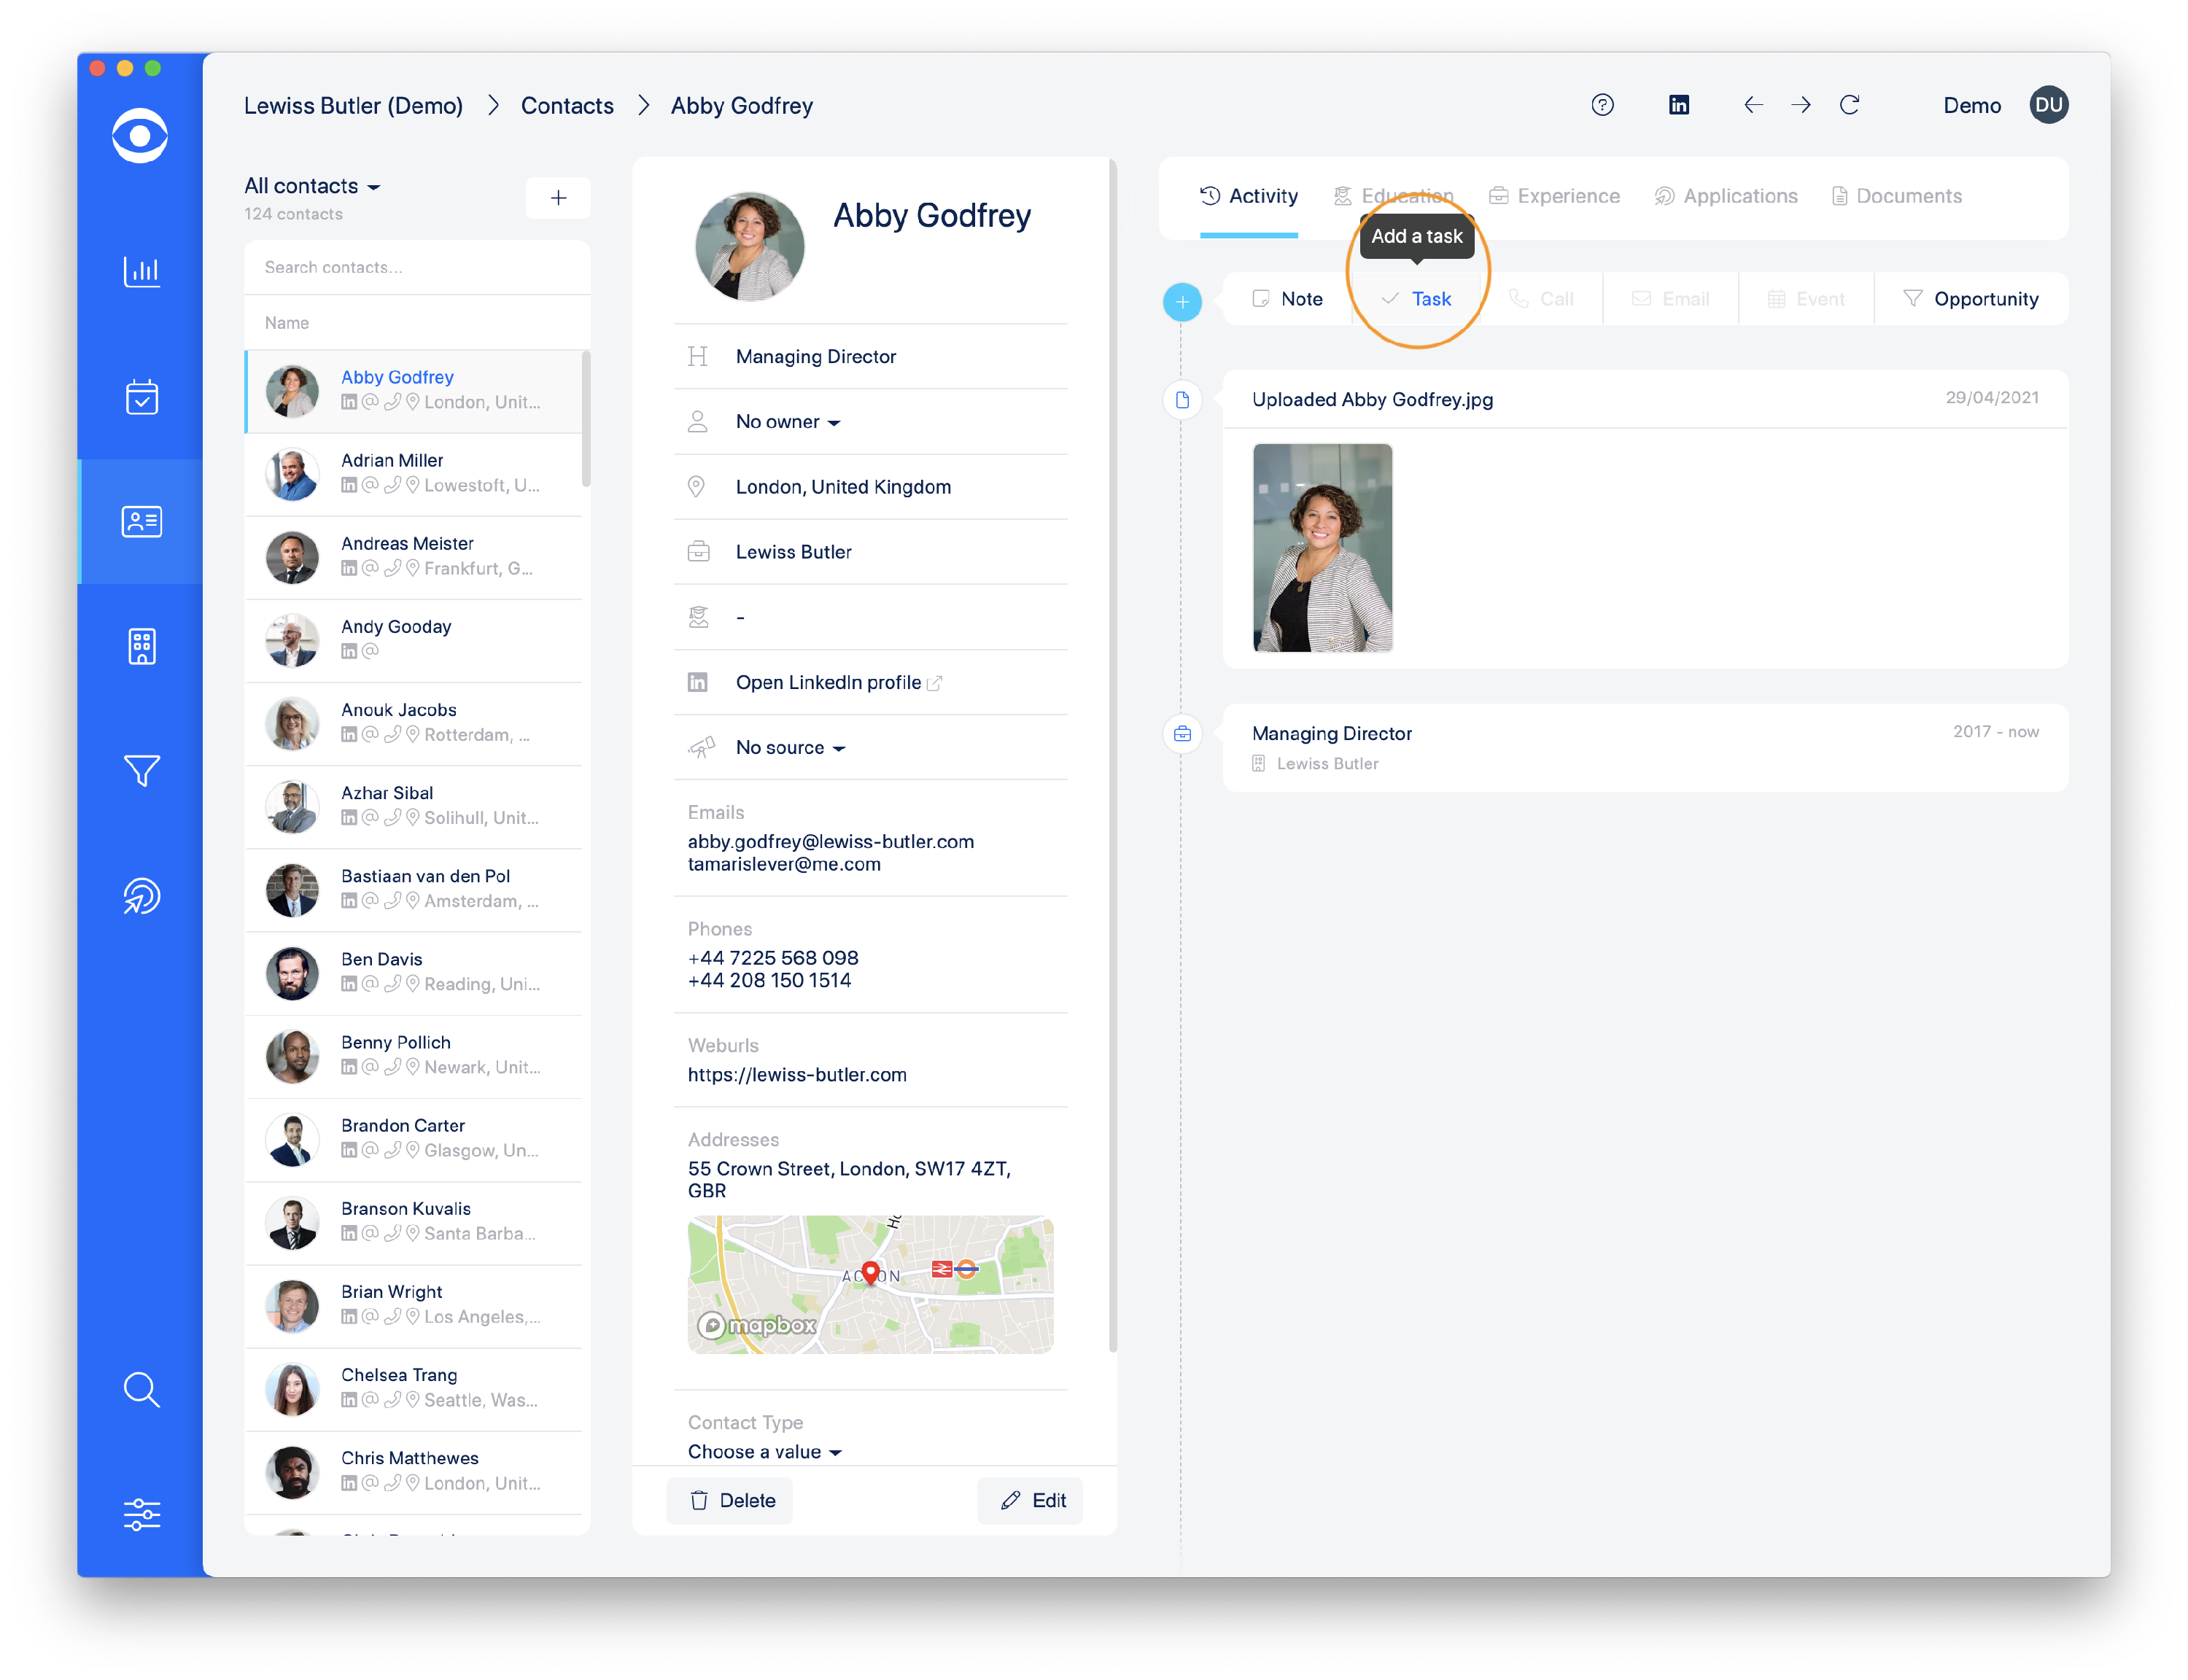Expand the All contacts dropdown
Image resolution: width=2188 pixels, height=1680 pixels.
coord(312,186)
